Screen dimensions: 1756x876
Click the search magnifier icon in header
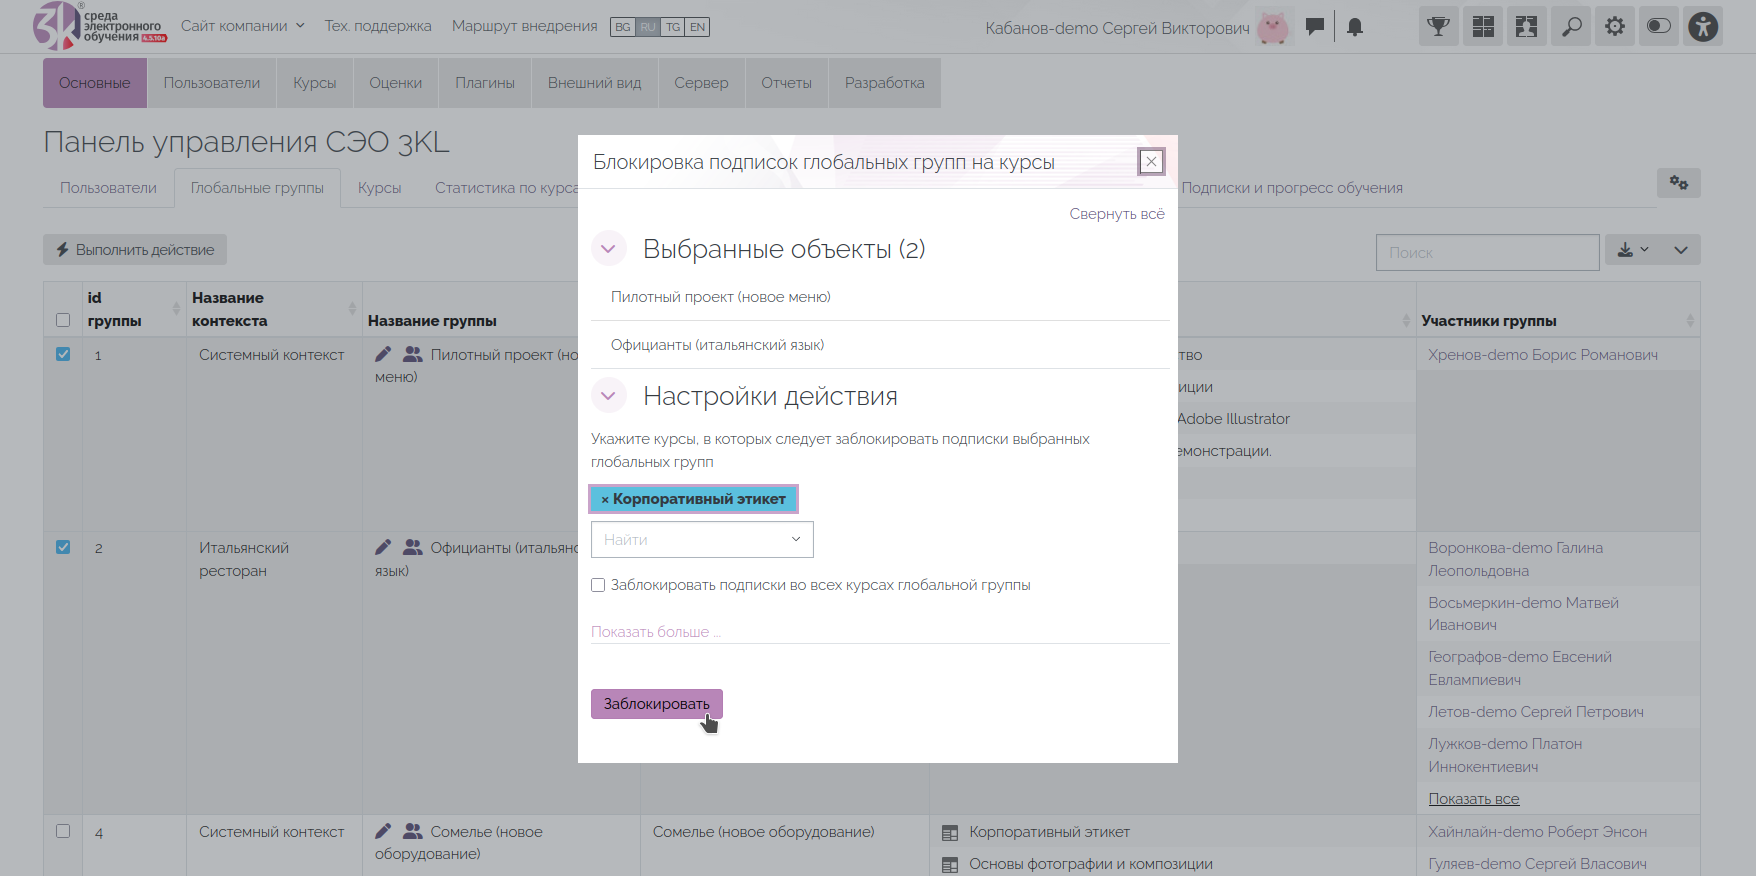(1571, 27)
